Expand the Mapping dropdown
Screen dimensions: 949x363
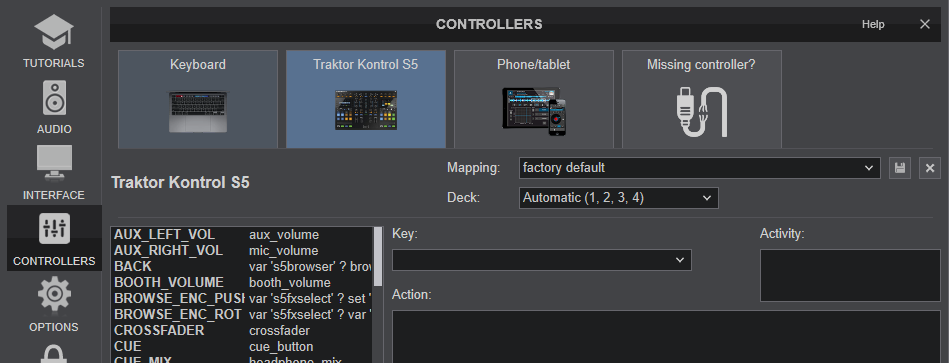pos(700,168)
